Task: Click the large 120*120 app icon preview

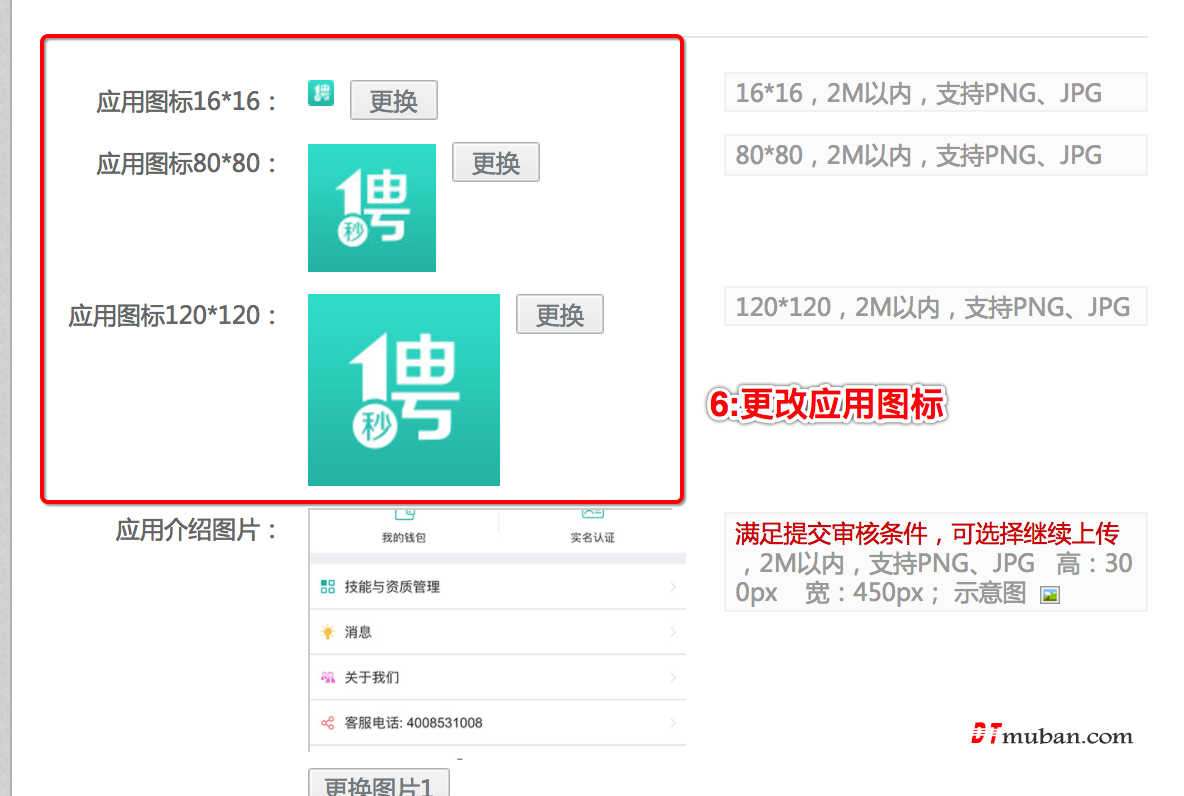Action: 403,390
